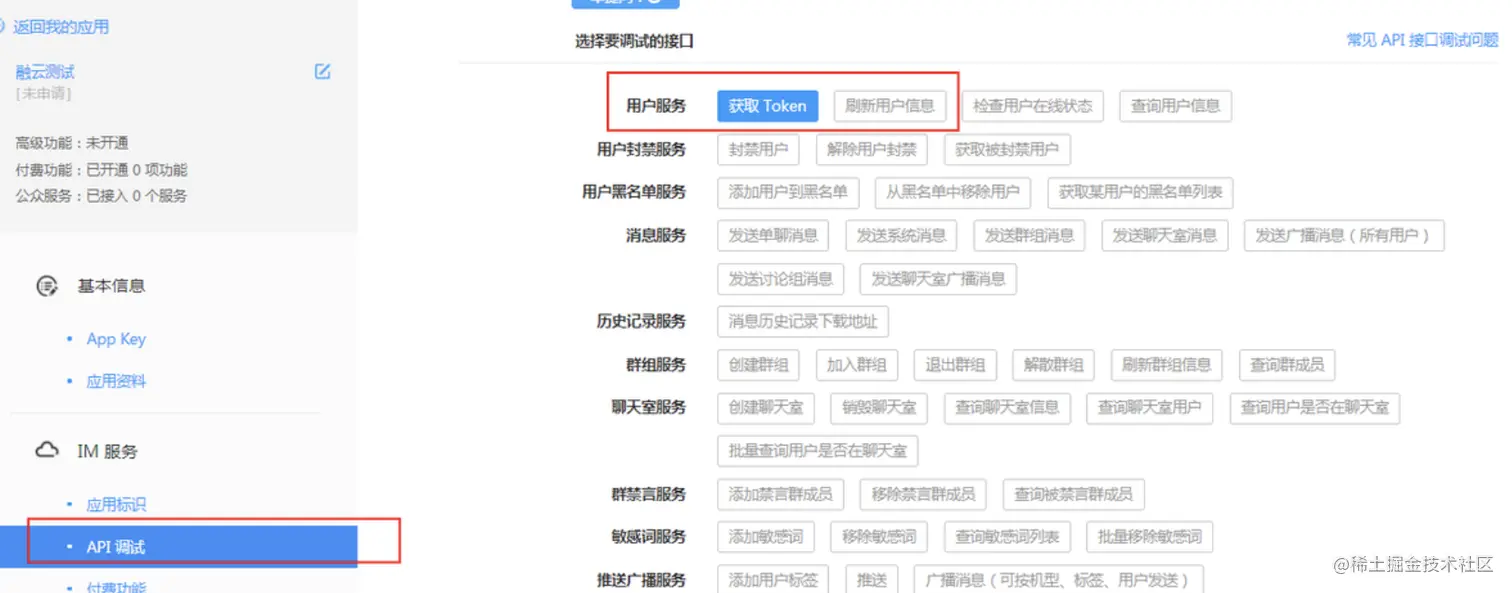The image size is (1512, 593).
Task: Click the 基本信息 circular section icon
Action: [x=48, y=285]
